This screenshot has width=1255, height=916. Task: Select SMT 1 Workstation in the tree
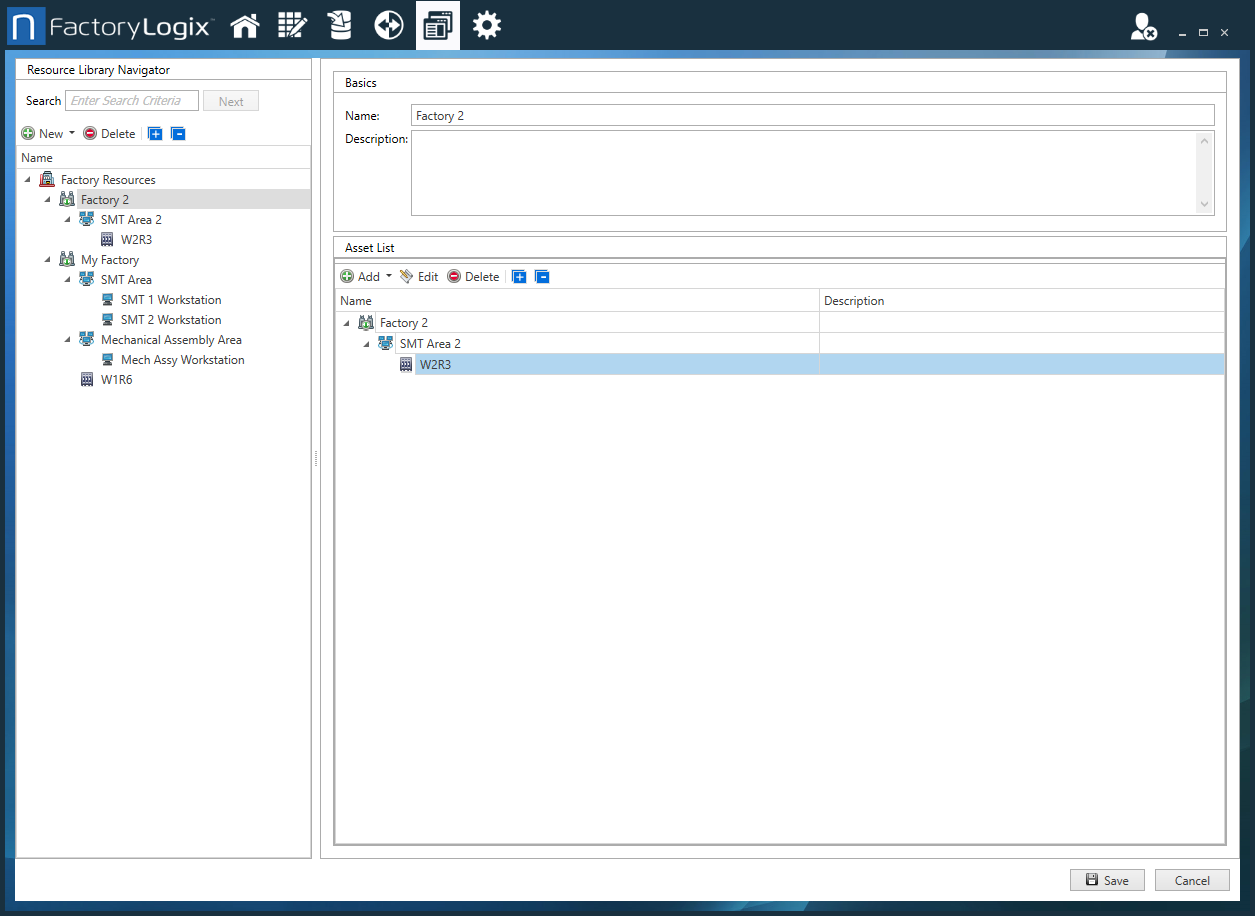170,300
